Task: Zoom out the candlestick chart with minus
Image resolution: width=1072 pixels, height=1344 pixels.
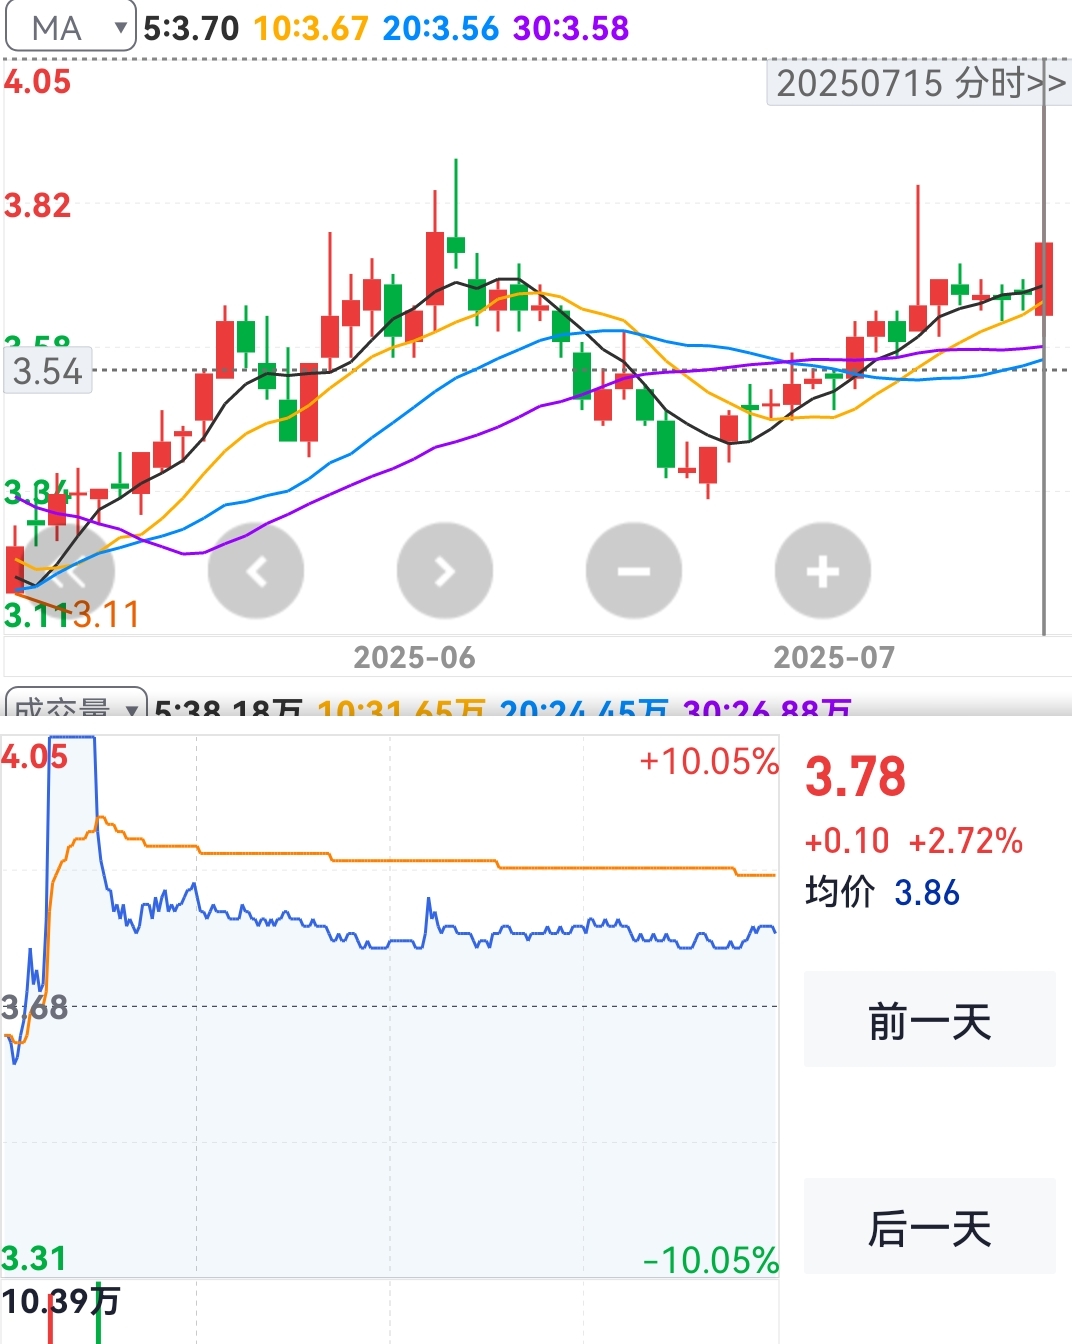Action: pos(633,571)
